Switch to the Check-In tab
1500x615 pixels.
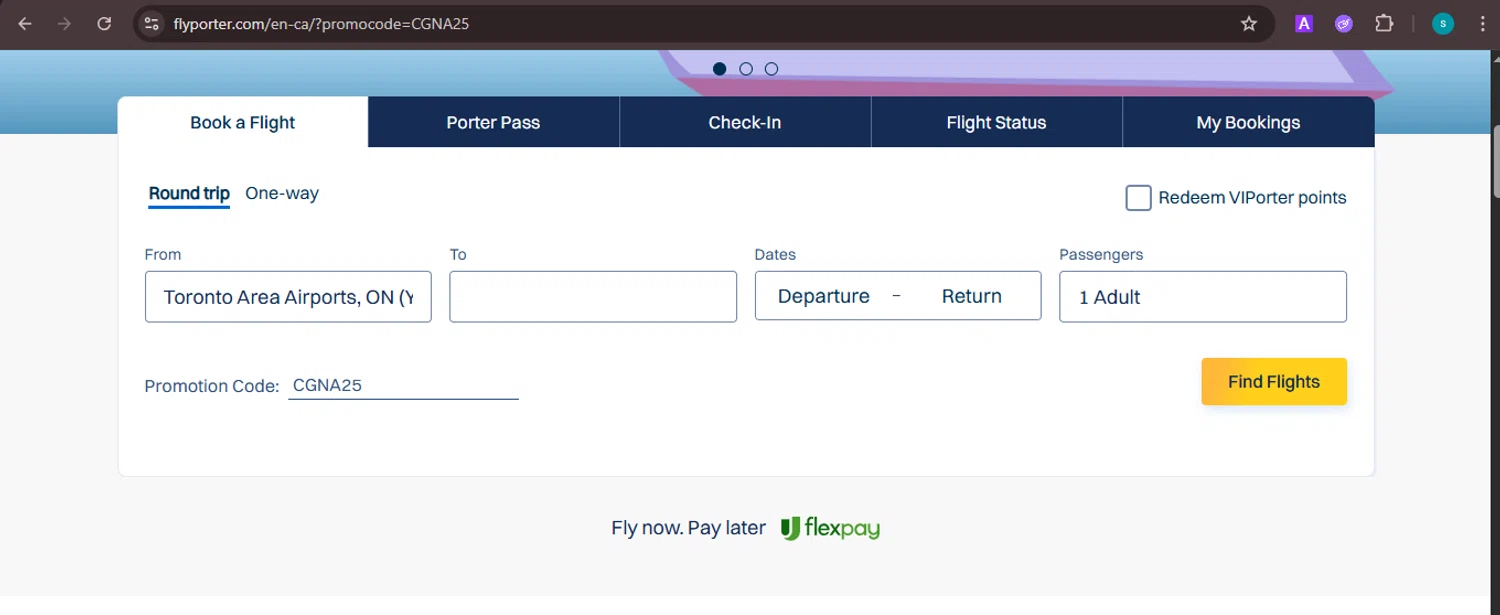click(x=745, y=123)
